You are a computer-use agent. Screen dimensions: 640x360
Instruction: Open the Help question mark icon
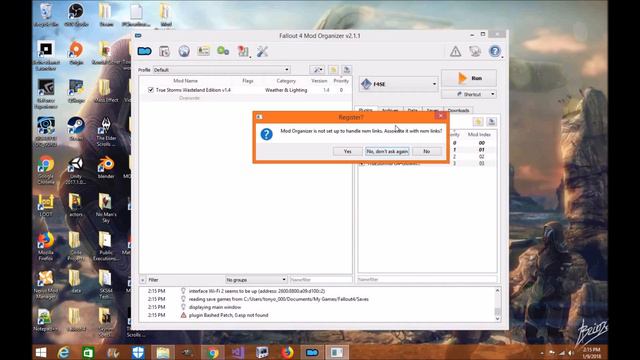pos(495,51)
